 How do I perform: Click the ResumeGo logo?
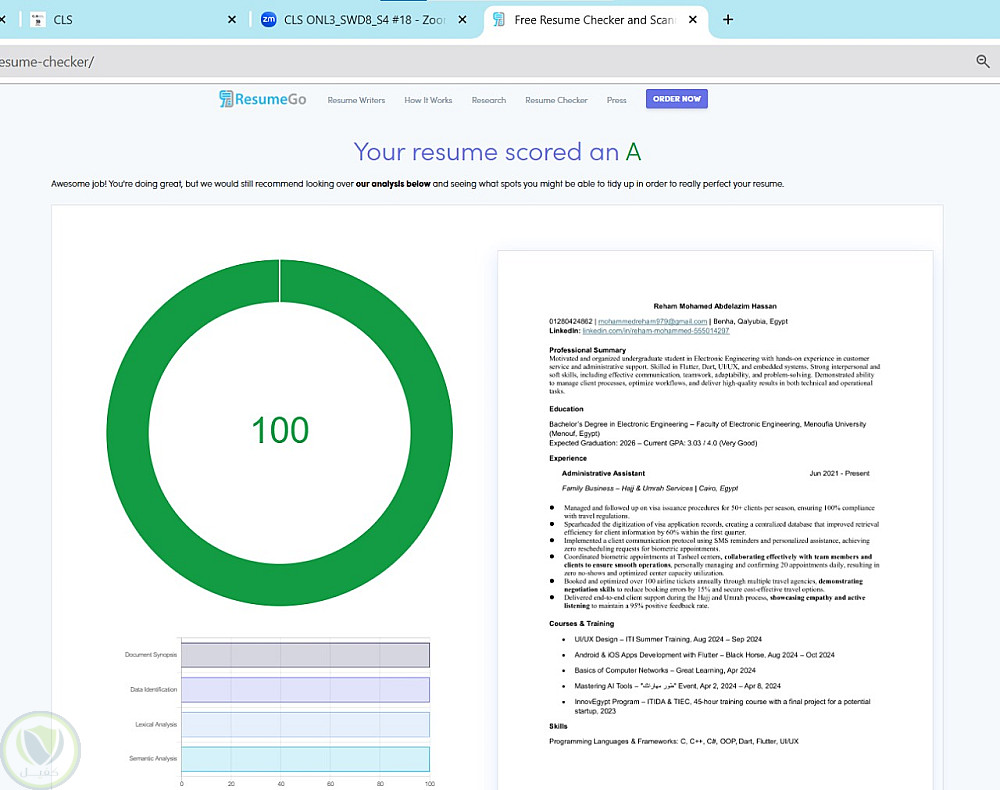click(262, 99)
